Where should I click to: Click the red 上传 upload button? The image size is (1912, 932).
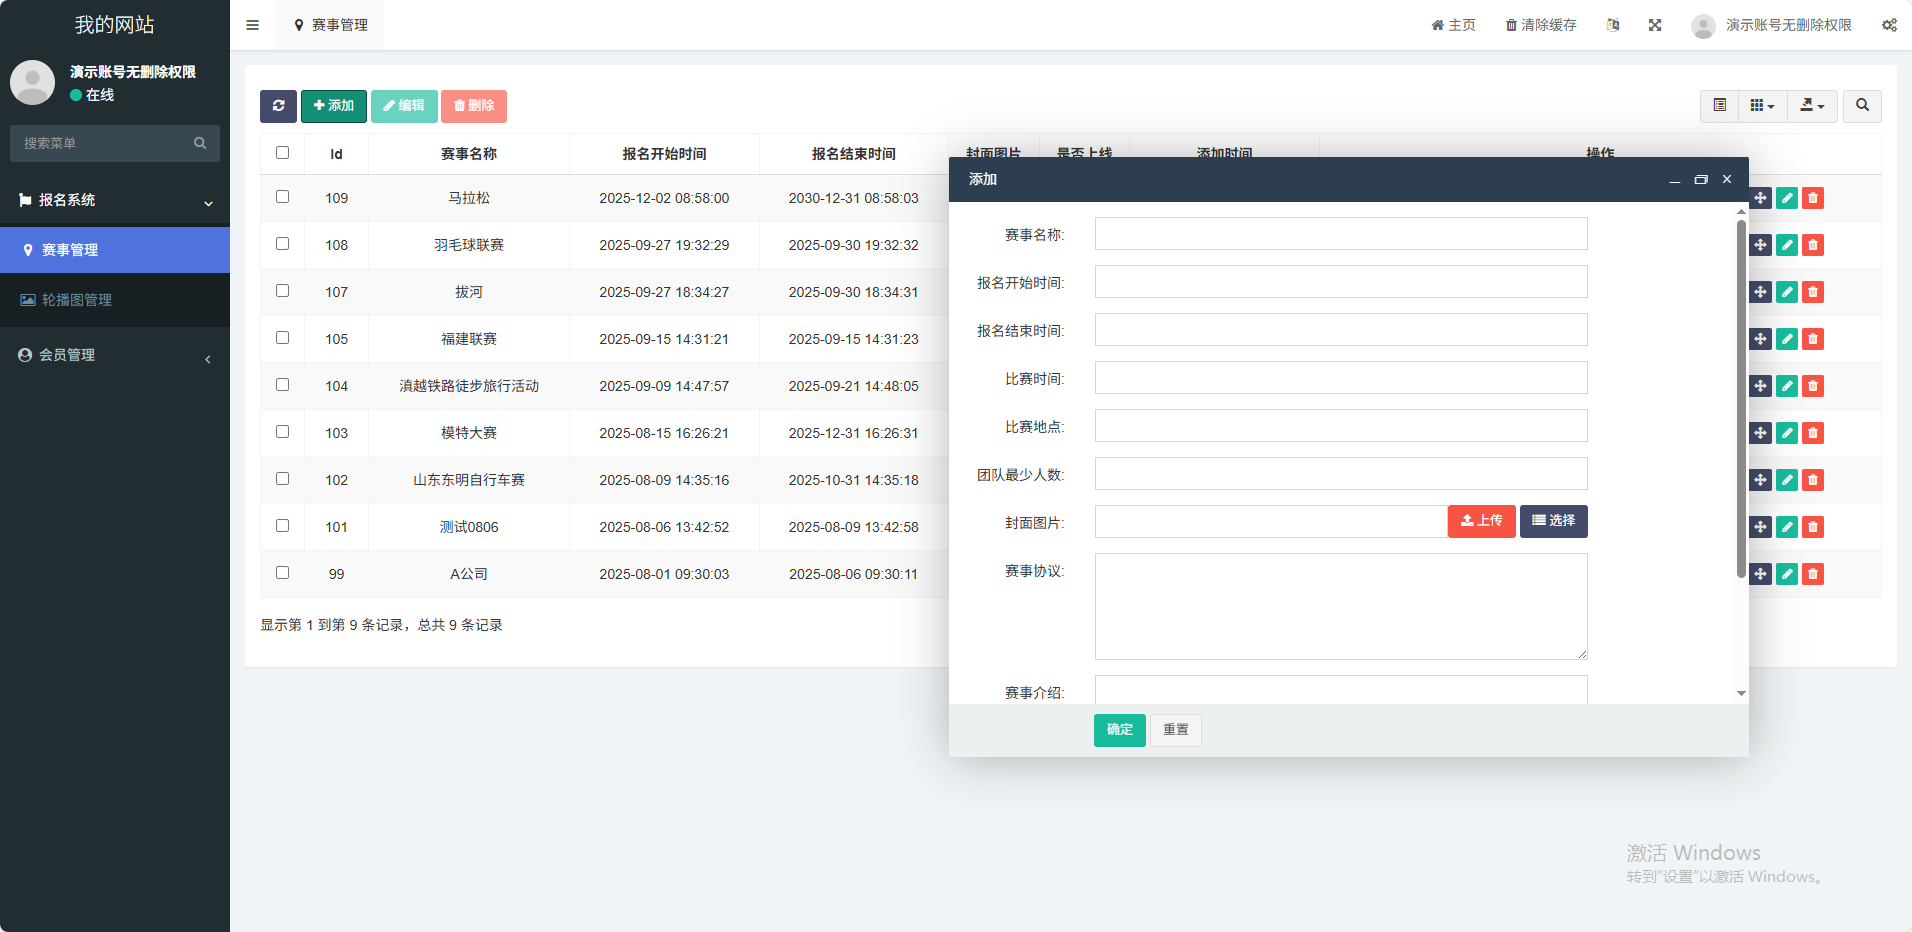1481,521
